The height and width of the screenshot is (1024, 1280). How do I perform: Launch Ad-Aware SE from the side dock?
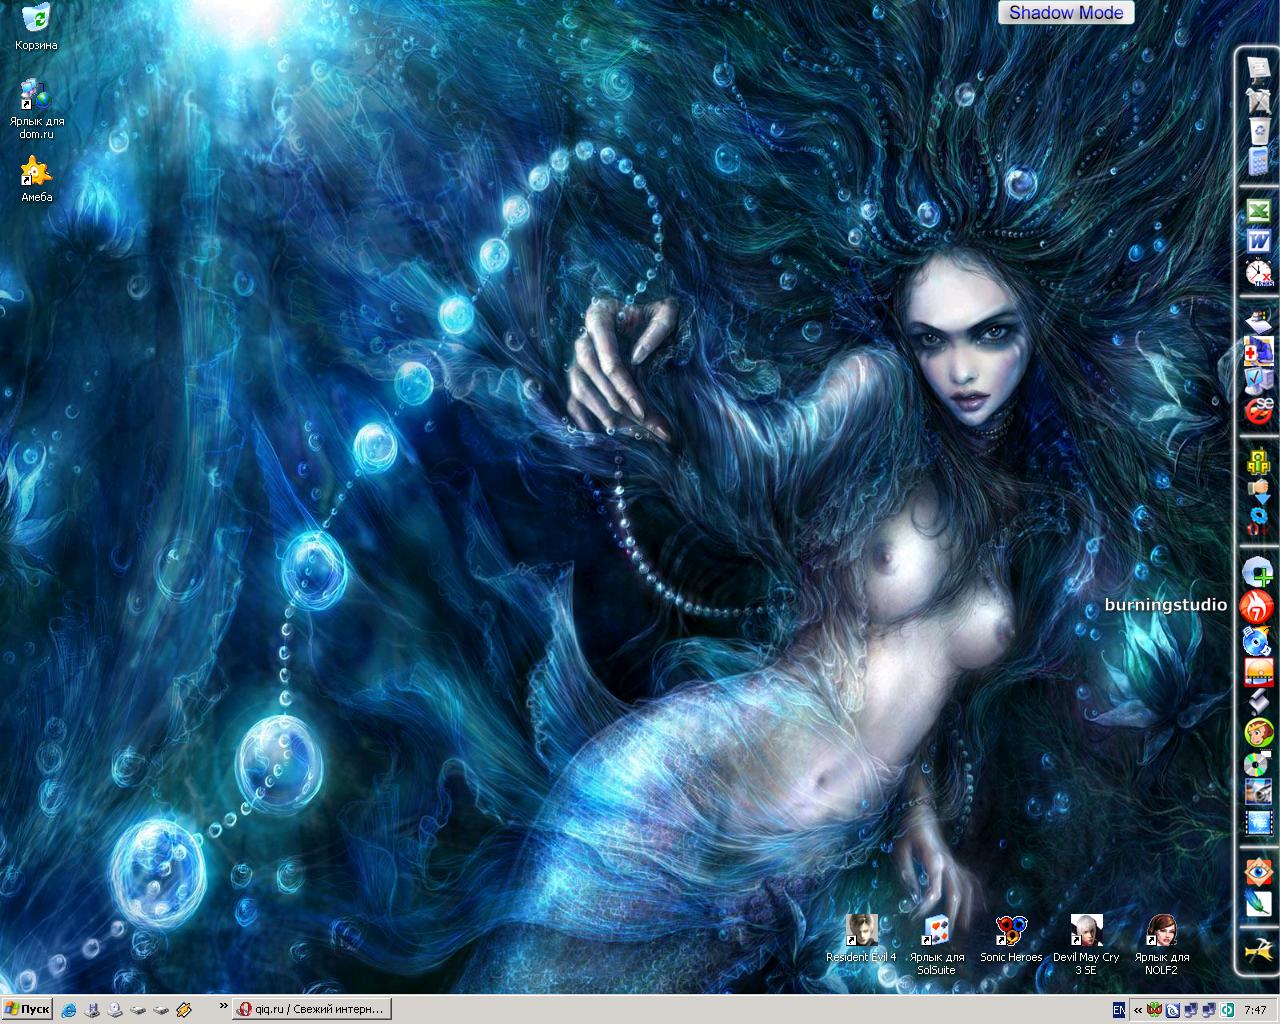(x=1258, y=410)
